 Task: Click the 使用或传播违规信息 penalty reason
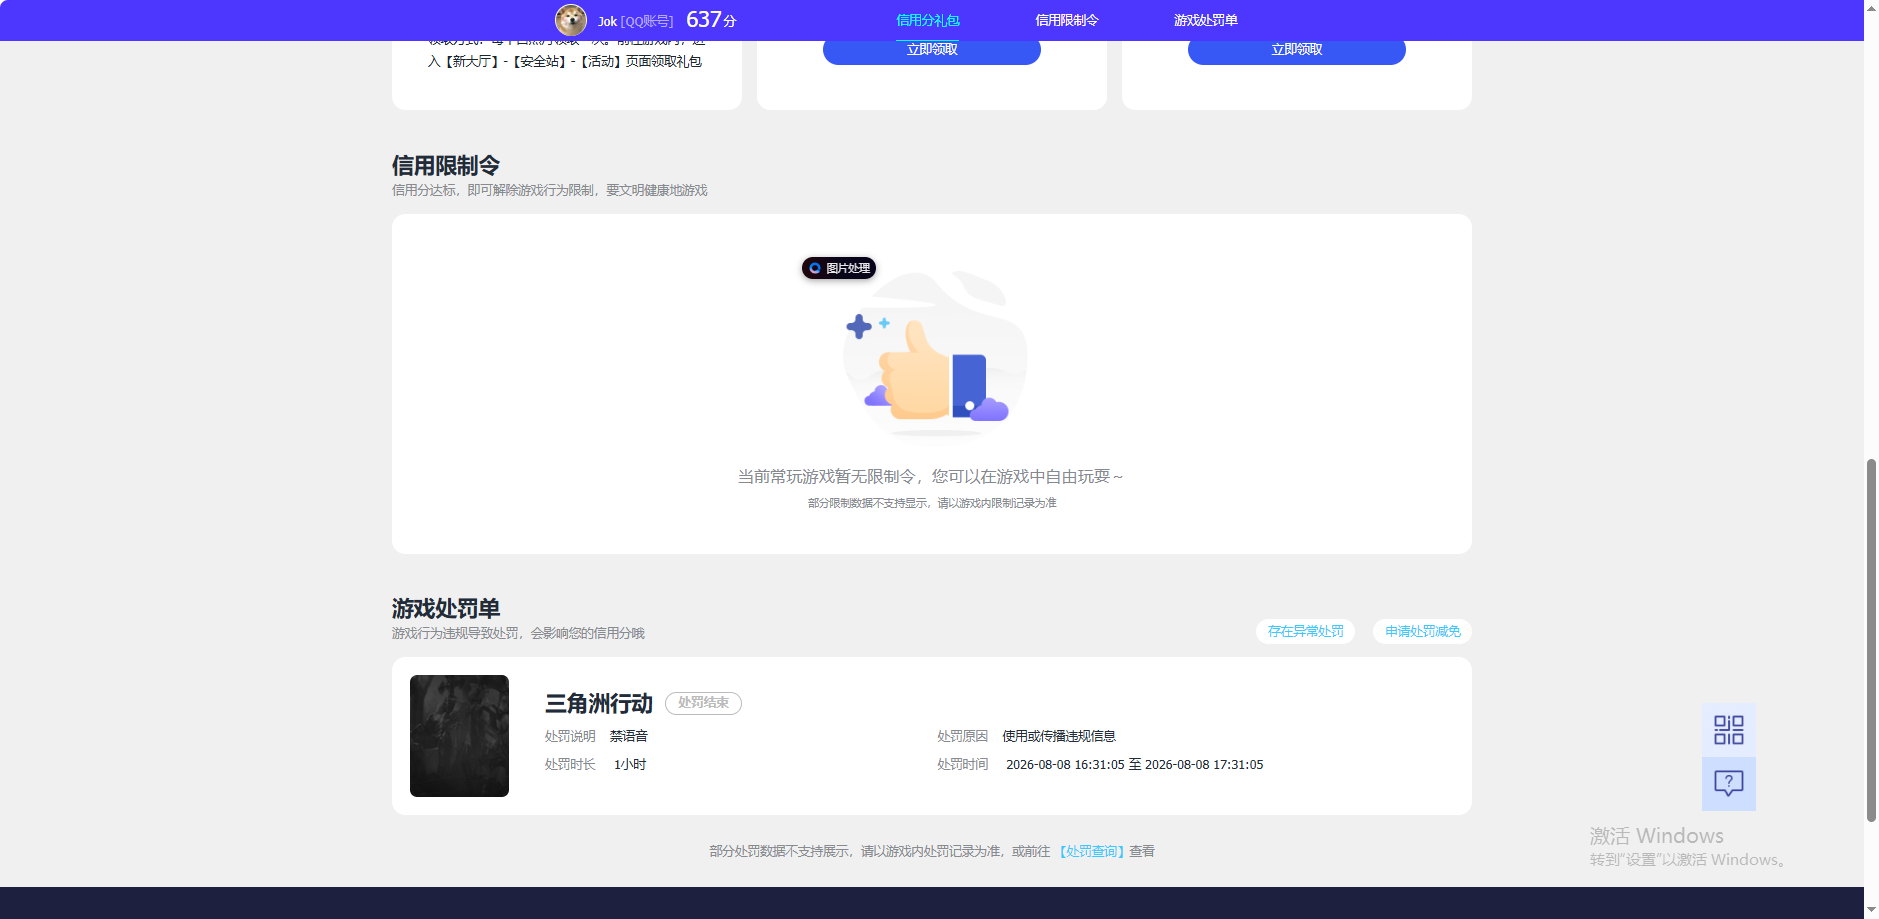1059,736
